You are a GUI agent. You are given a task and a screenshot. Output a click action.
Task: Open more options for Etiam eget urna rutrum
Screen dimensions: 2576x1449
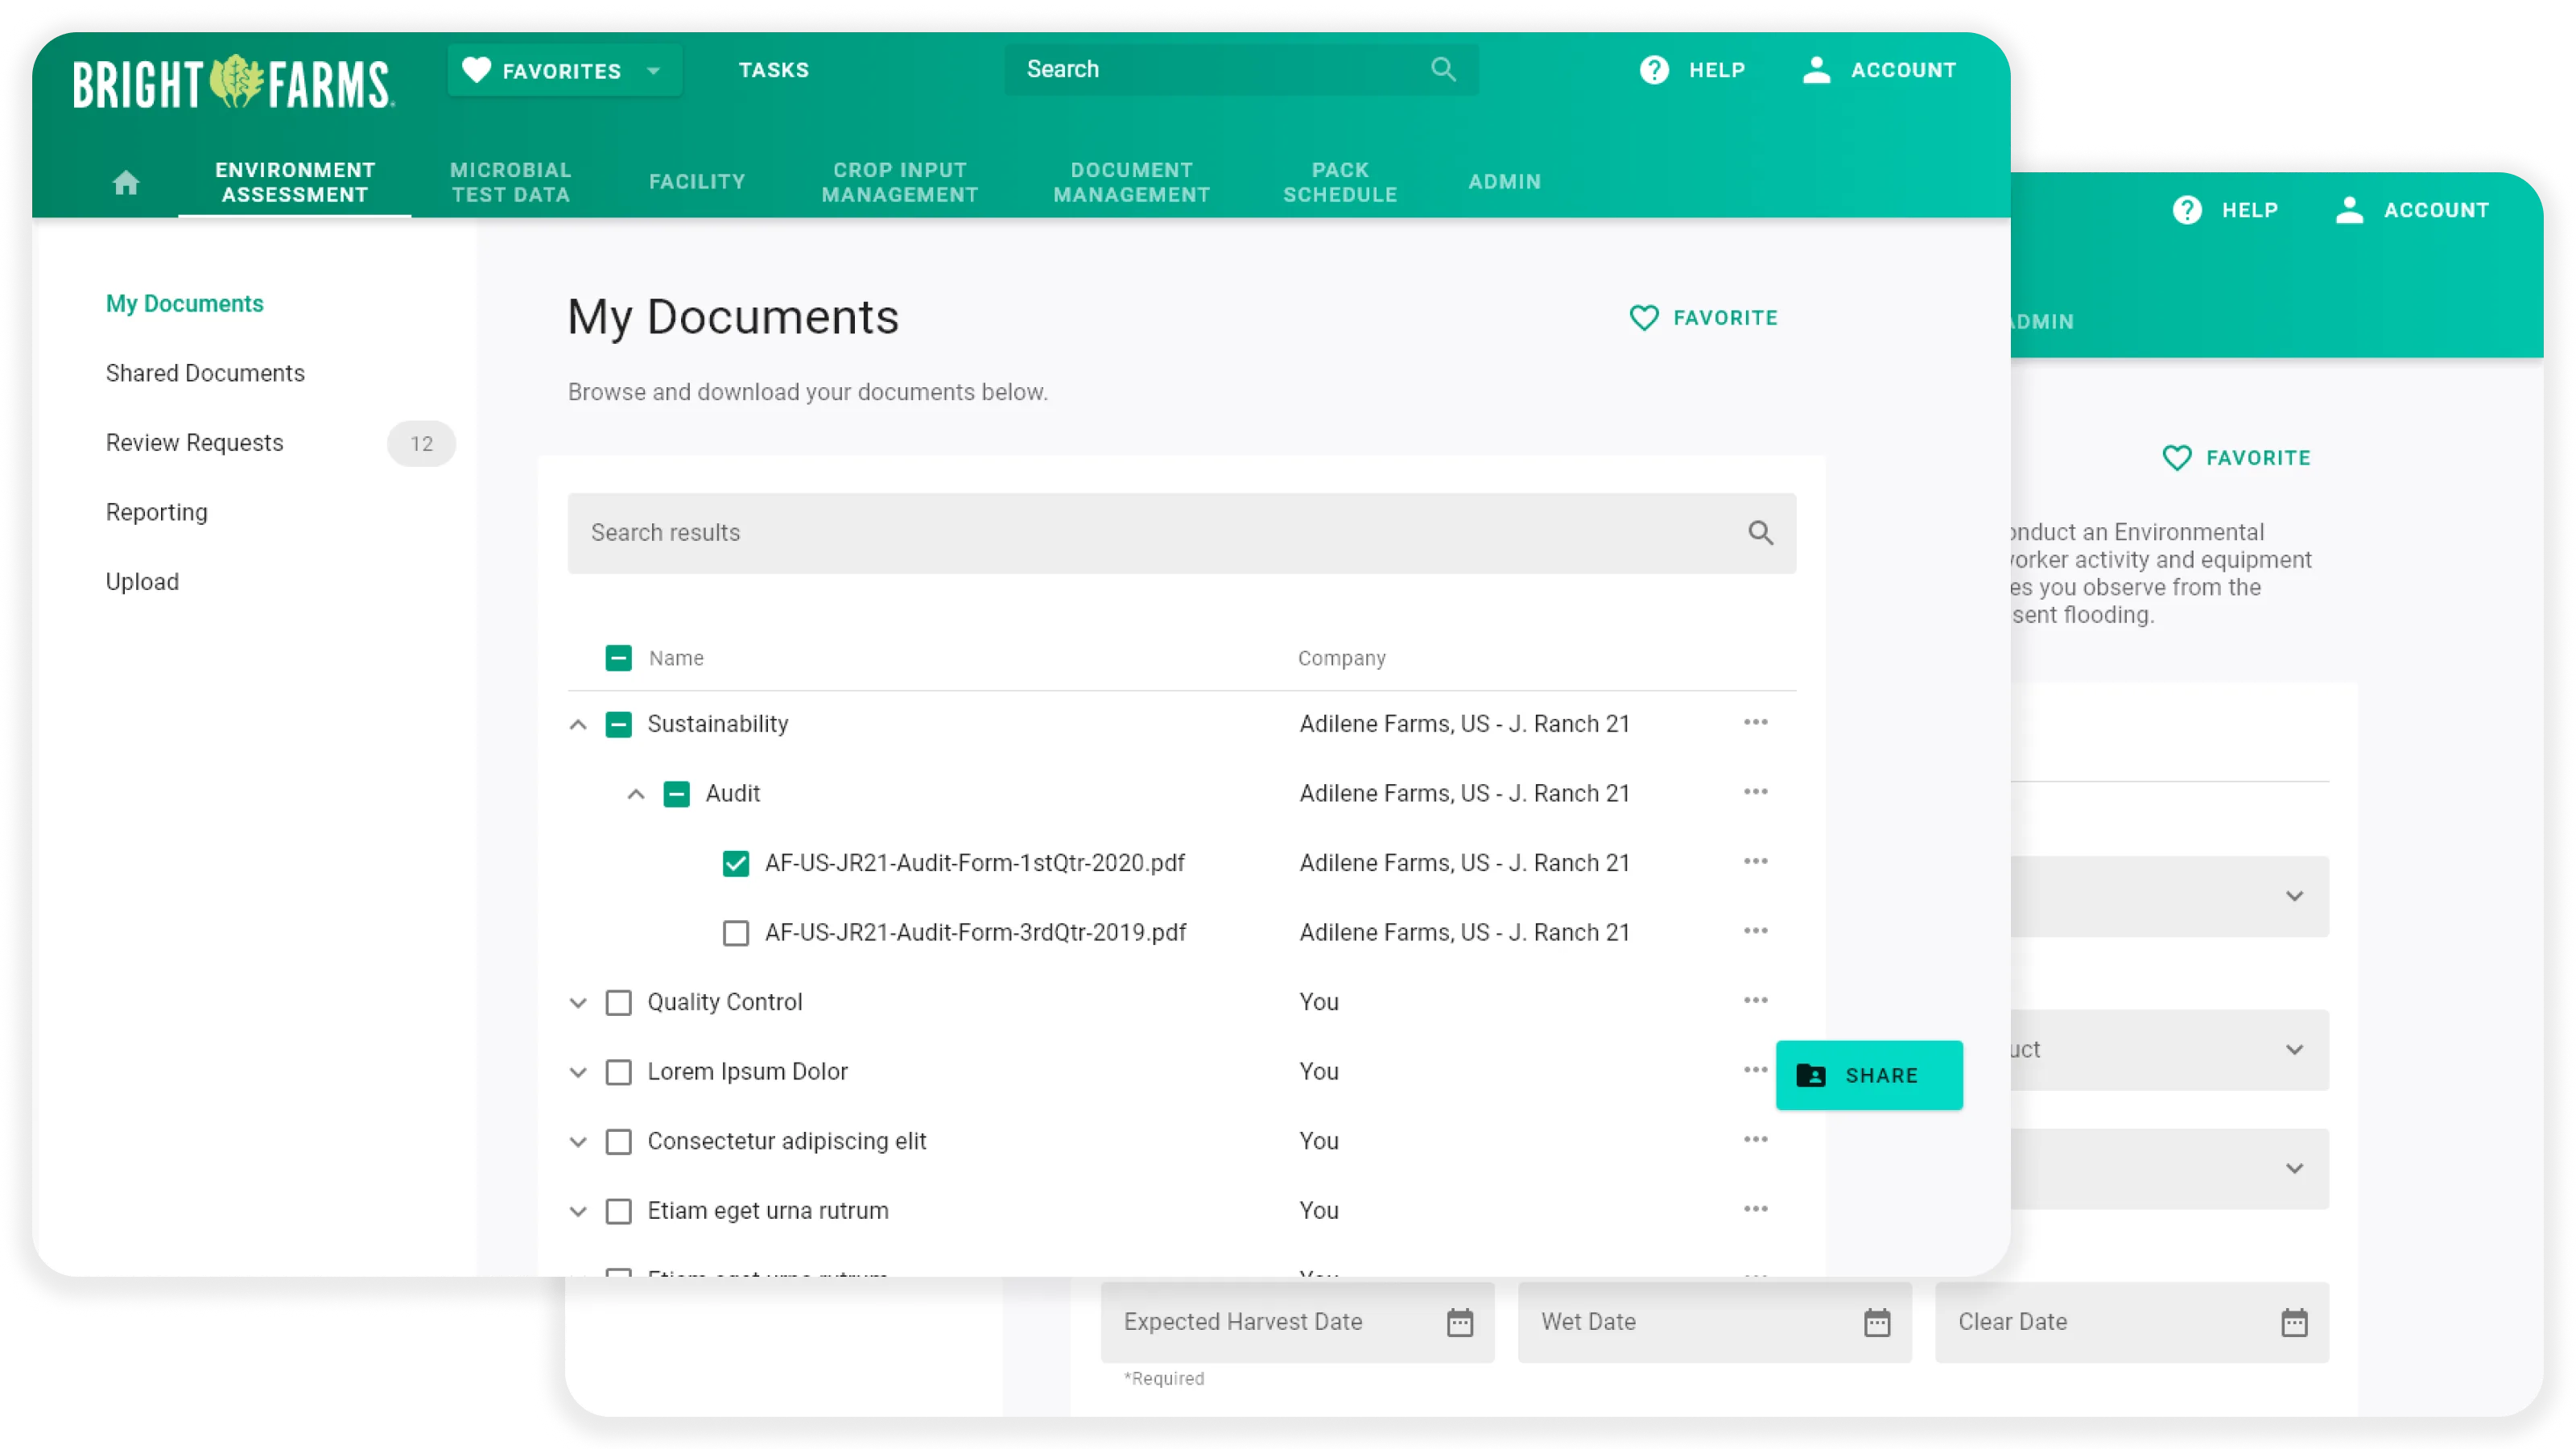(1755, 1209)
